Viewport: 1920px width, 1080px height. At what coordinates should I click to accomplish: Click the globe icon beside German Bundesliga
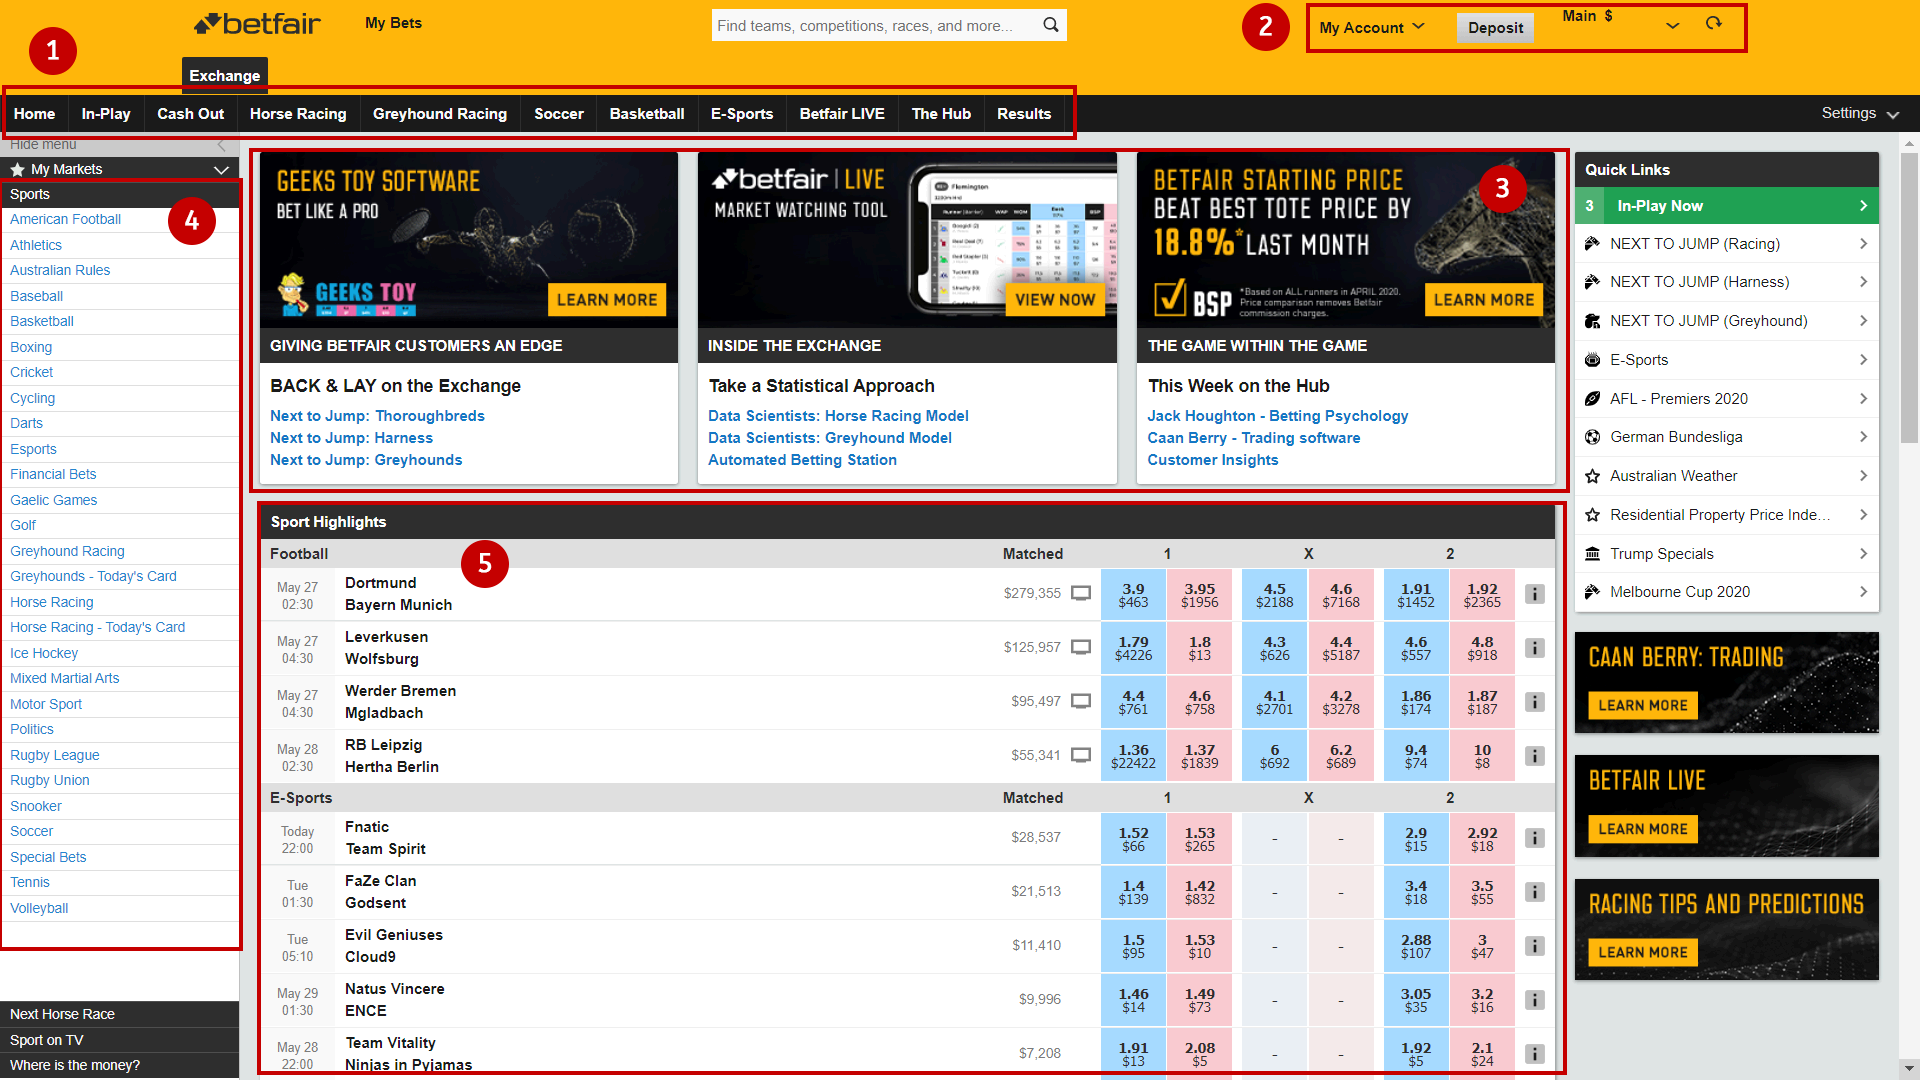click(1592, 436)
